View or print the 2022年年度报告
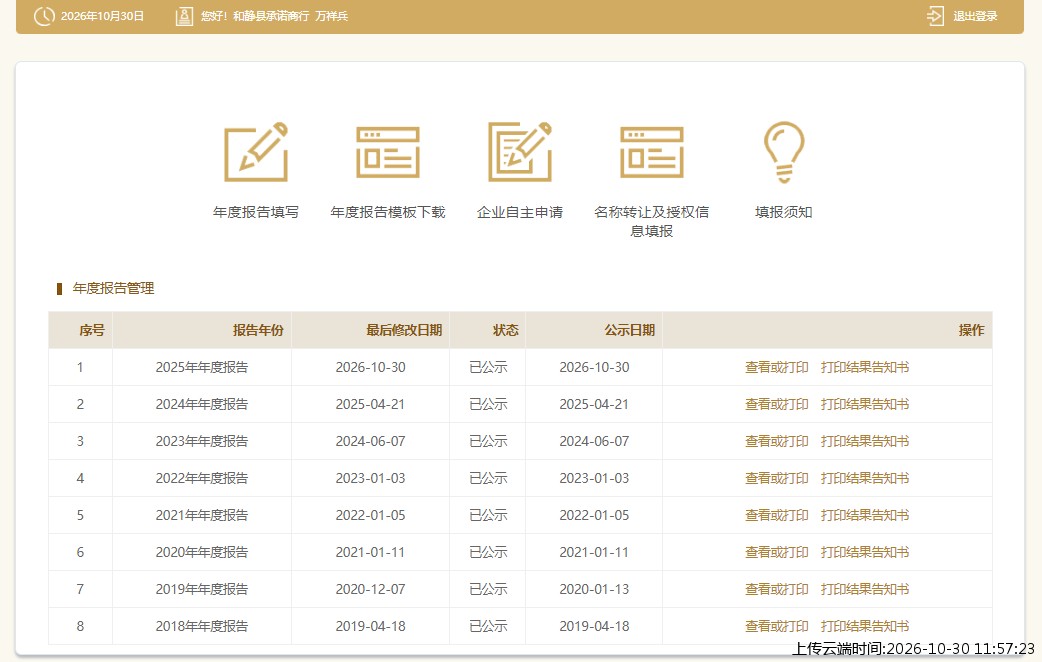Image resolution: width=1042 pixels, height=662 pixels. coord(776,478)
